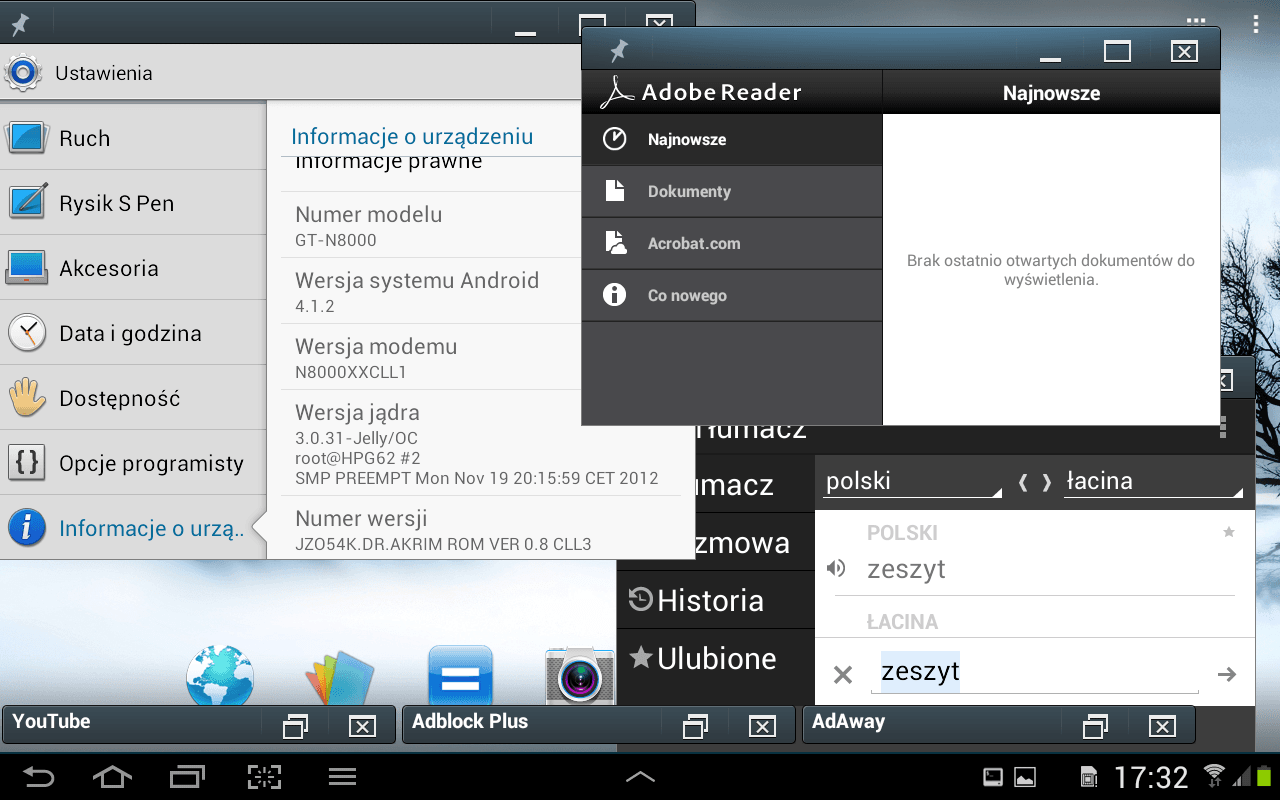Open Ruch settings category
Image resolution: width=1280 pixels, height=800 pixels.
click(x=133, y=138)
